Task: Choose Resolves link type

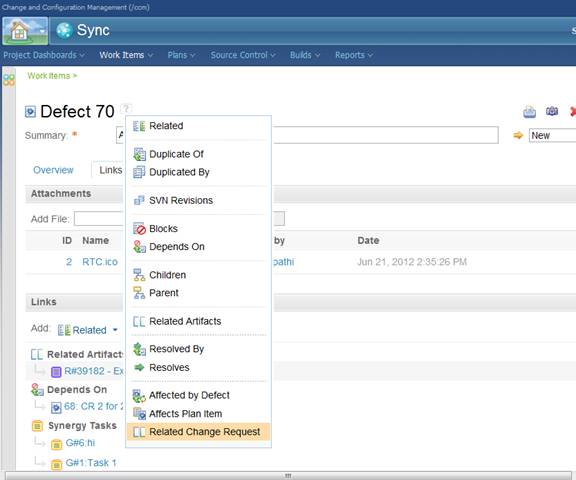Action: [x=198, y=367]
